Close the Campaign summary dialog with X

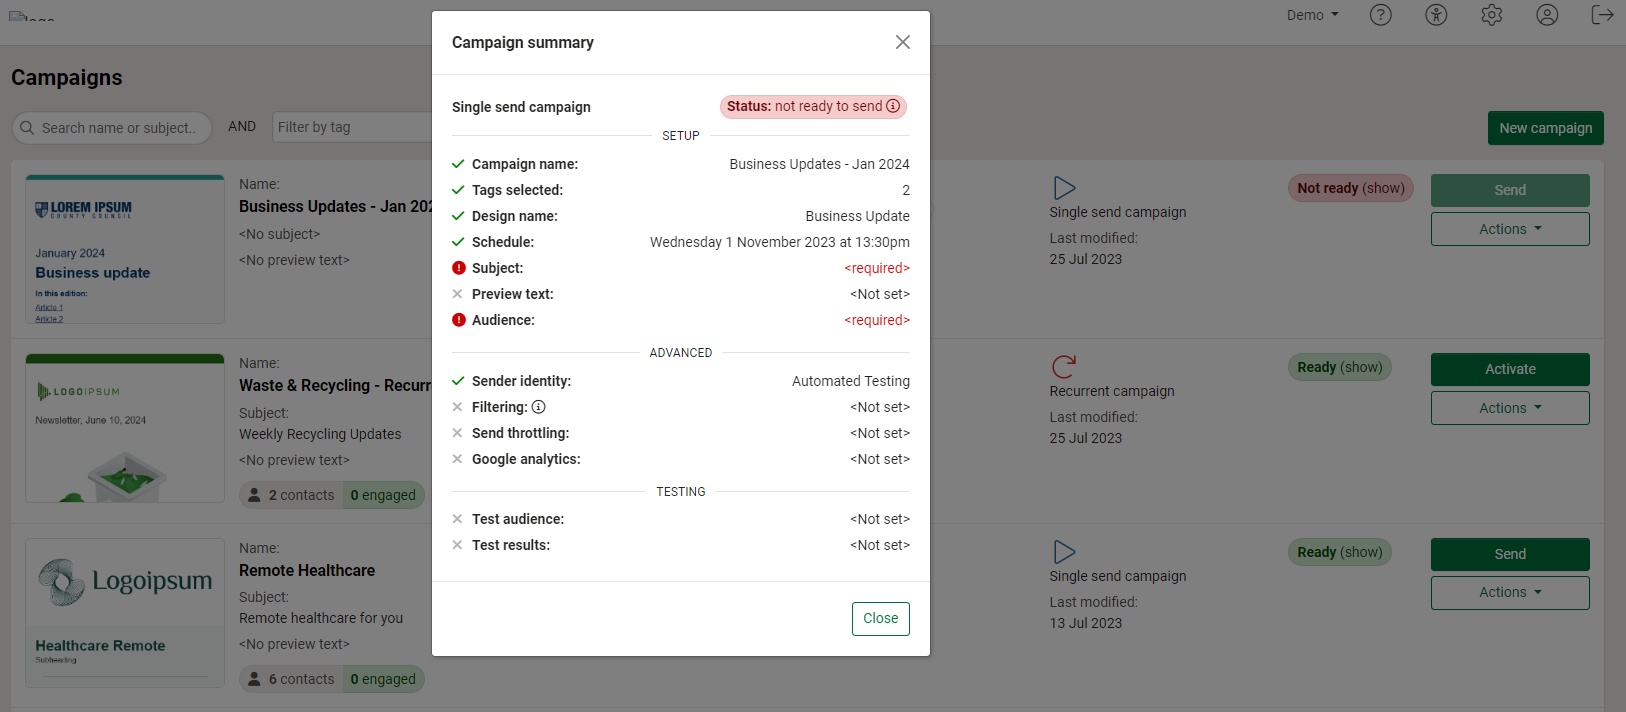click(902, 42)
